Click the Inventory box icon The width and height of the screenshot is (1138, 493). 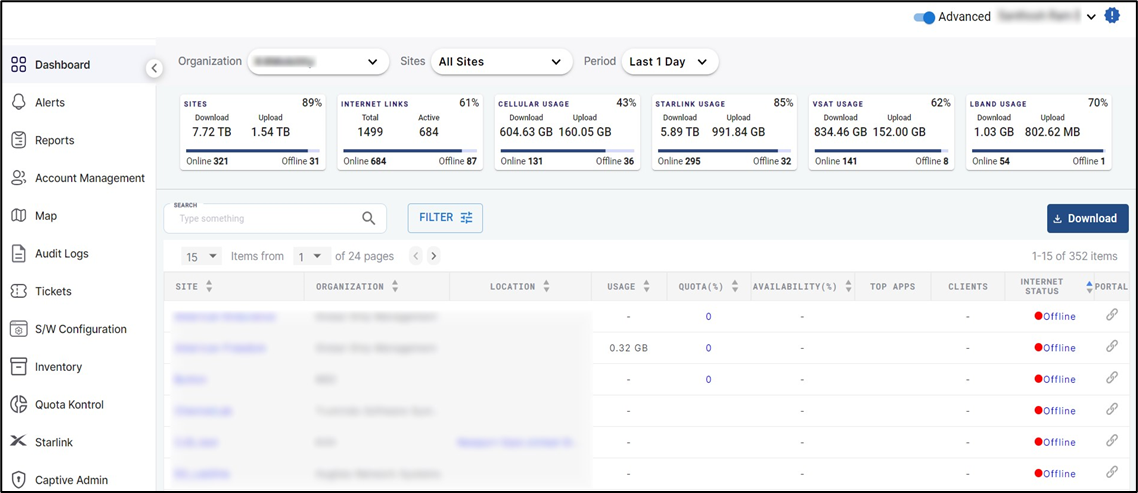point(18,367)
